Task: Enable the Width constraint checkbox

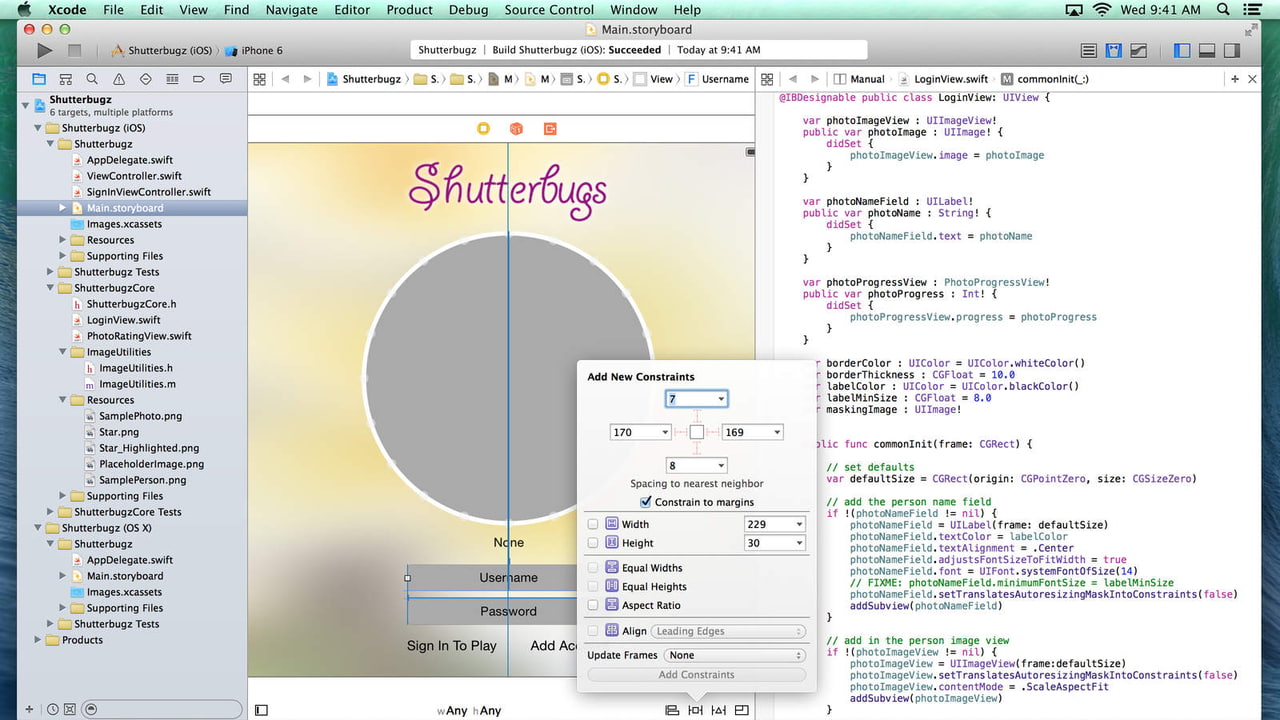Action: point(593,524)
